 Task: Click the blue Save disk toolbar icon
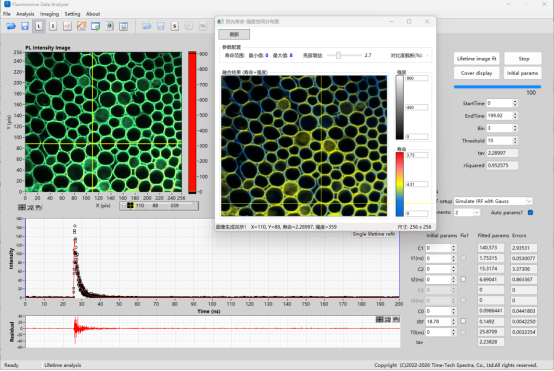[25, 26]
